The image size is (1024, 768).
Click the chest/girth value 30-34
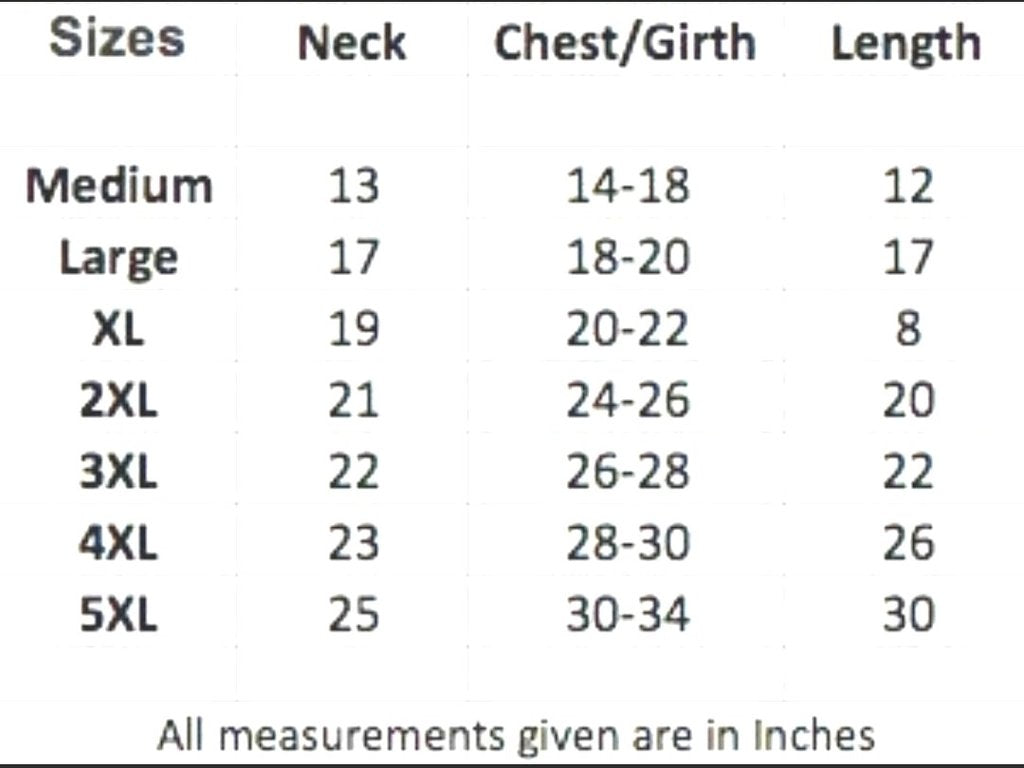(628, 615)
